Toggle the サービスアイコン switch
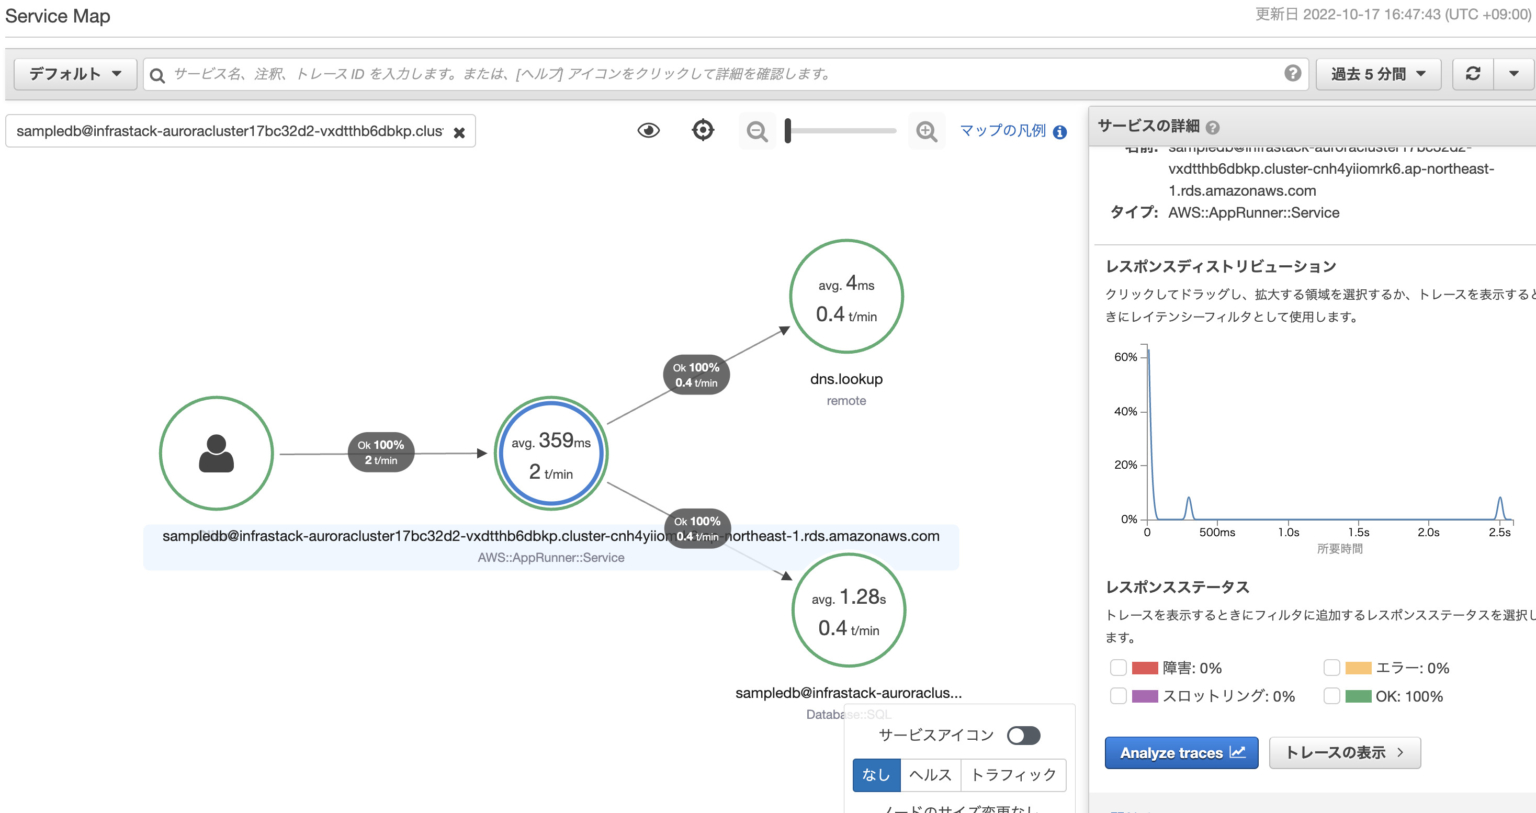Image resolution: width=1536 pixels, height=813 pixels. point(1023,735)
